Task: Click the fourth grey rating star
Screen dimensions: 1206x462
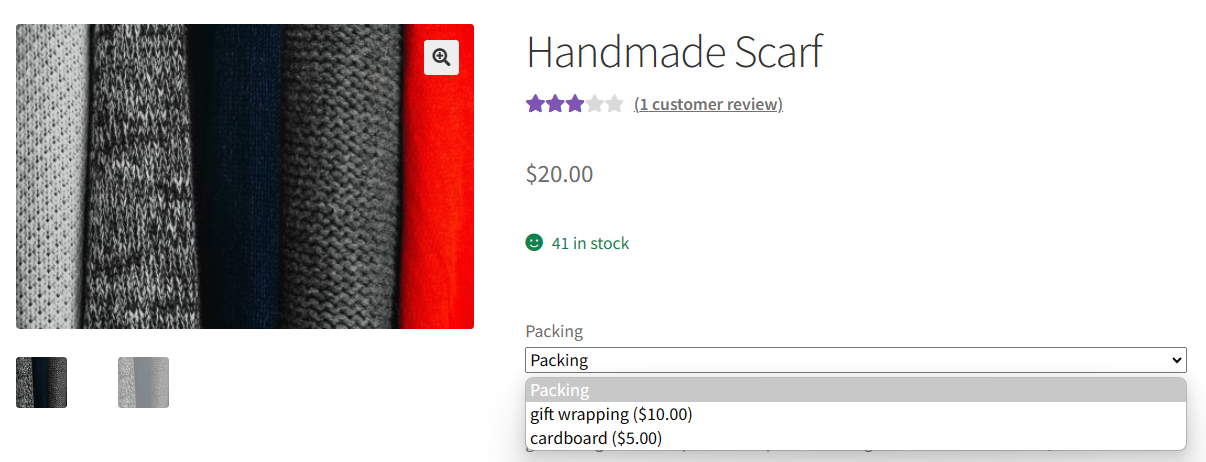Action: point(594,103)
